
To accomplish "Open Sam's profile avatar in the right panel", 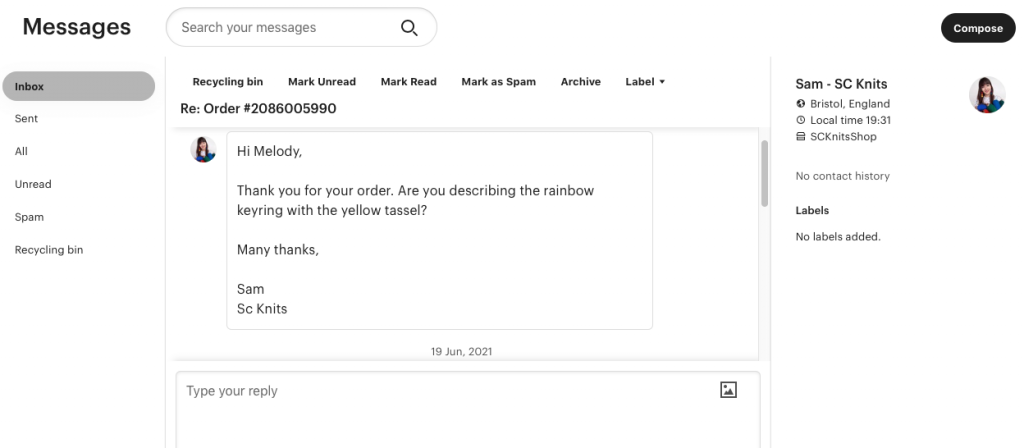I will pos(987,95).
